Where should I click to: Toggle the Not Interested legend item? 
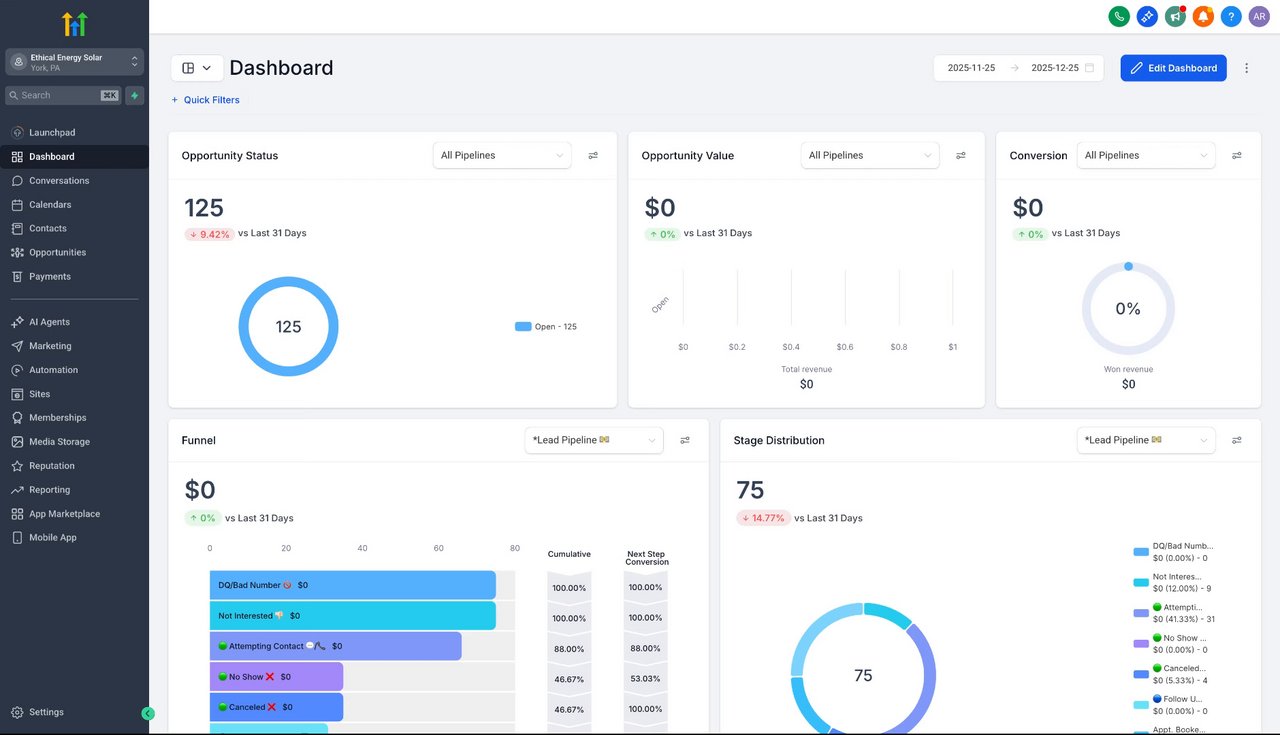click(1173, 582)
